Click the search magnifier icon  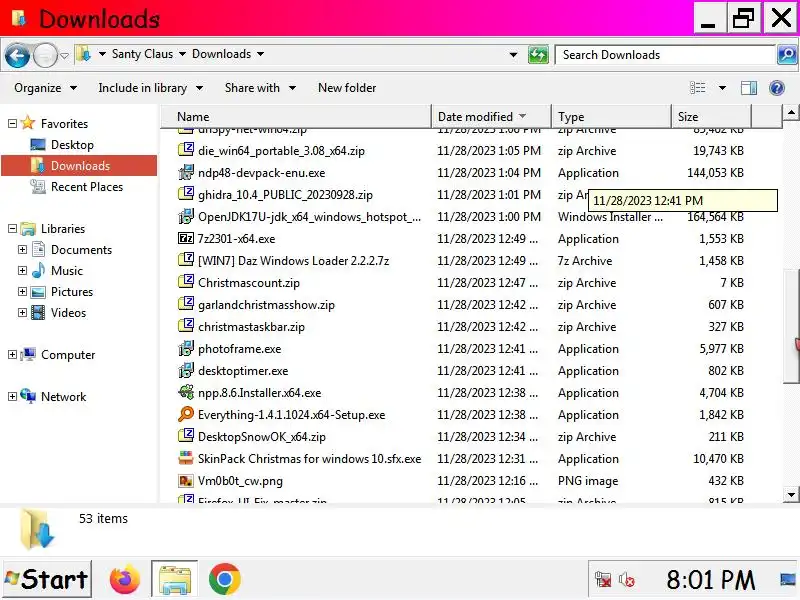pos(787,55)
